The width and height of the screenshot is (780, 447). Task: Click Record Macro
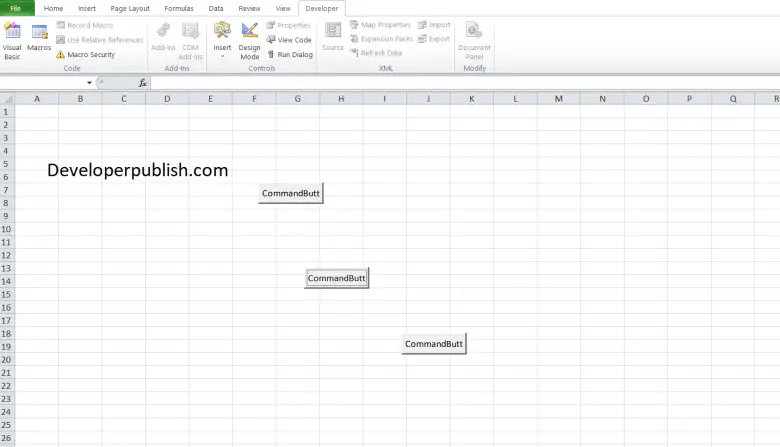click(x=85, y=25)
